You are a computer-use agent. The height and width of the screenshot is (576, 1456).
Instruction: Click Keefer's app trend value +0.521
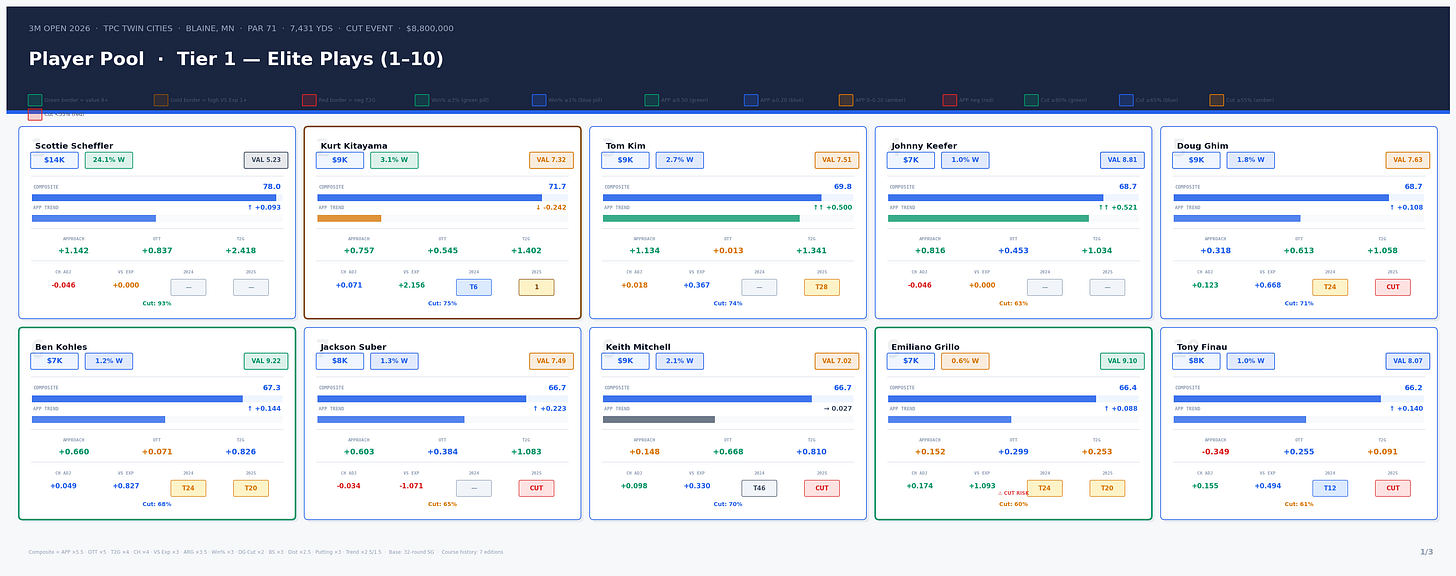click(x=1119, y=208)
